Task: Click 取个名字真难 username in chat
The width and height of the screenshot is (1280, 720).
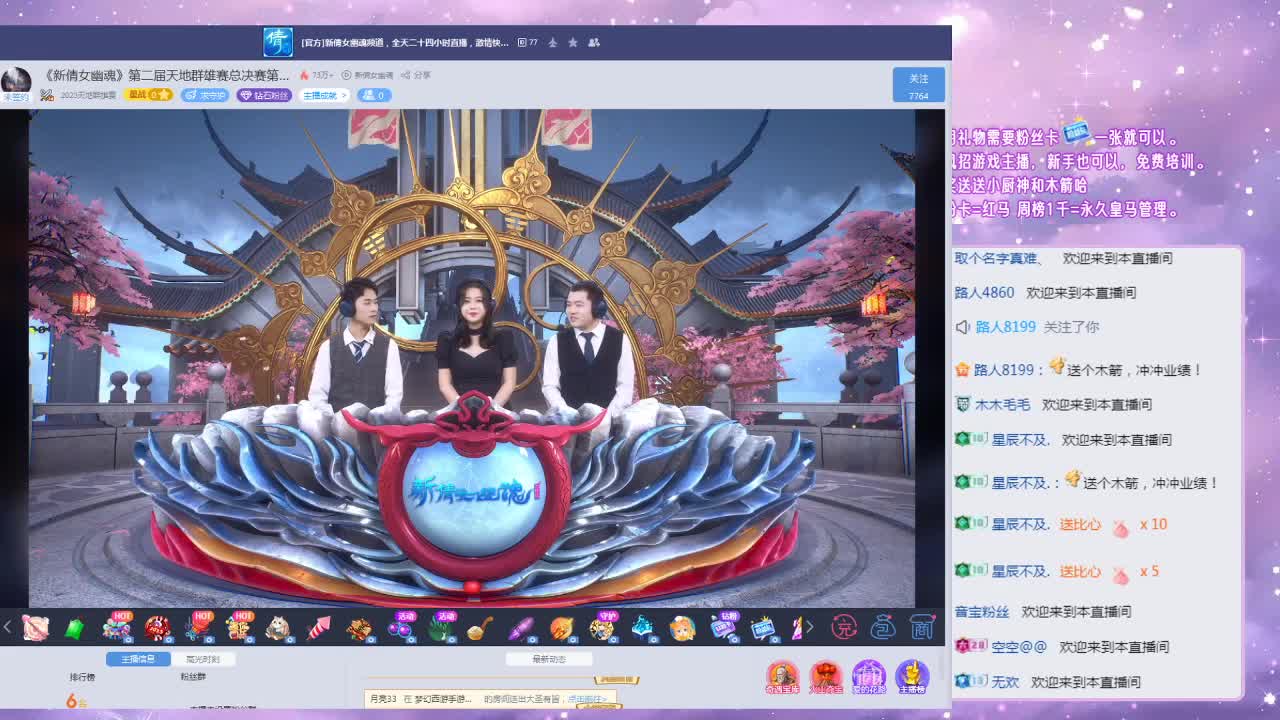Action: (x=999, y=258)
